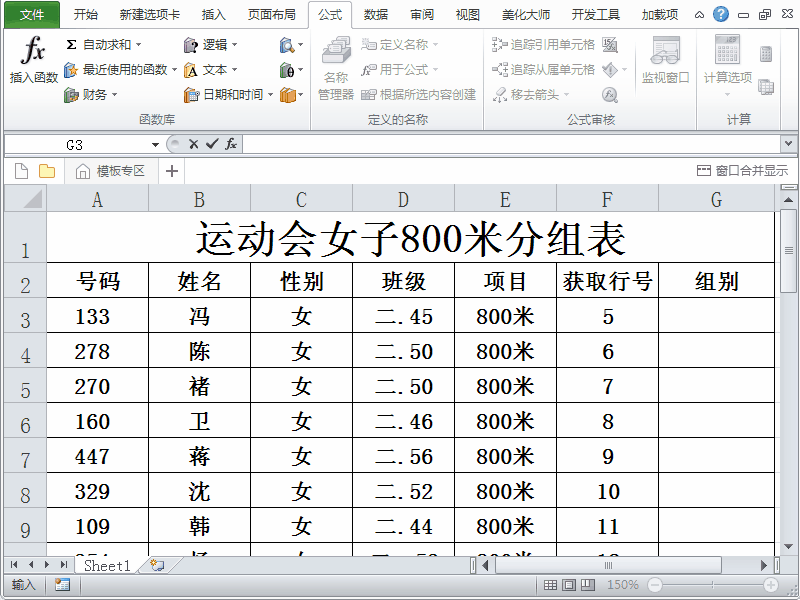Click the zoom out minus button
This screenshot has width=800, height=600.
655,585
